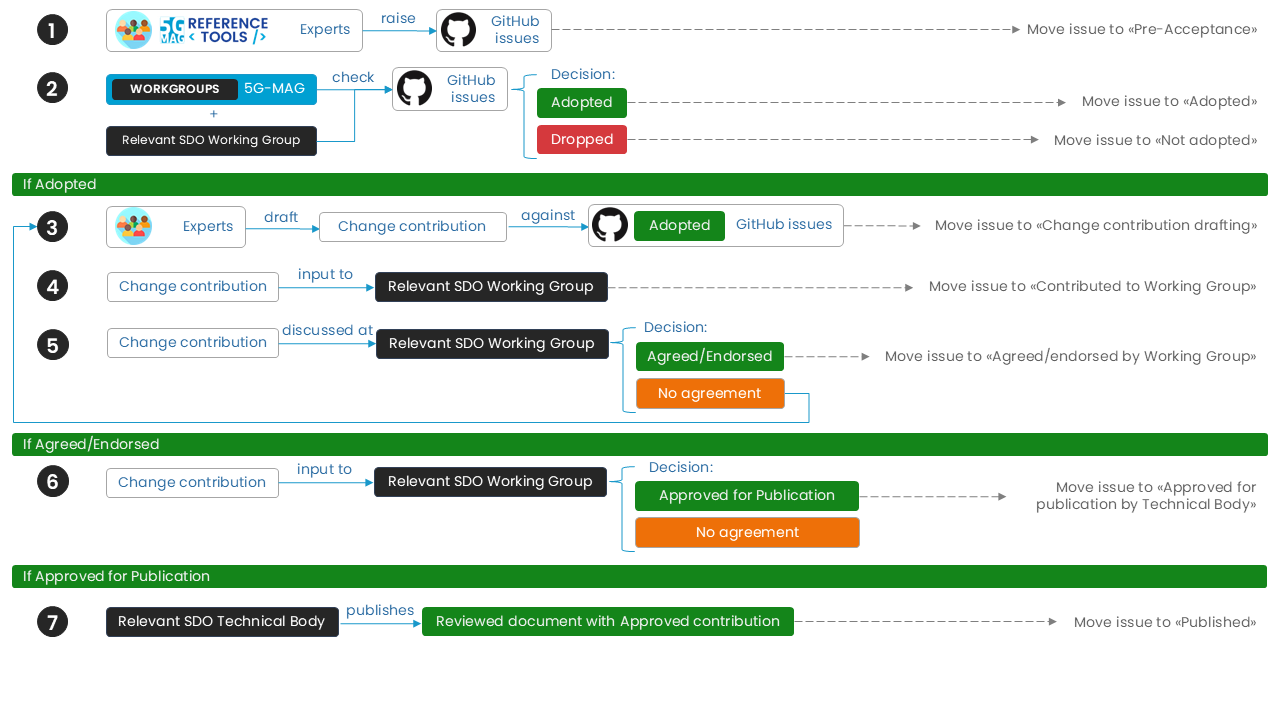Select the Agreed/Endorsed decision box
The height and width of the screenshot is (720, 1280).
click(x=710, y=356)
